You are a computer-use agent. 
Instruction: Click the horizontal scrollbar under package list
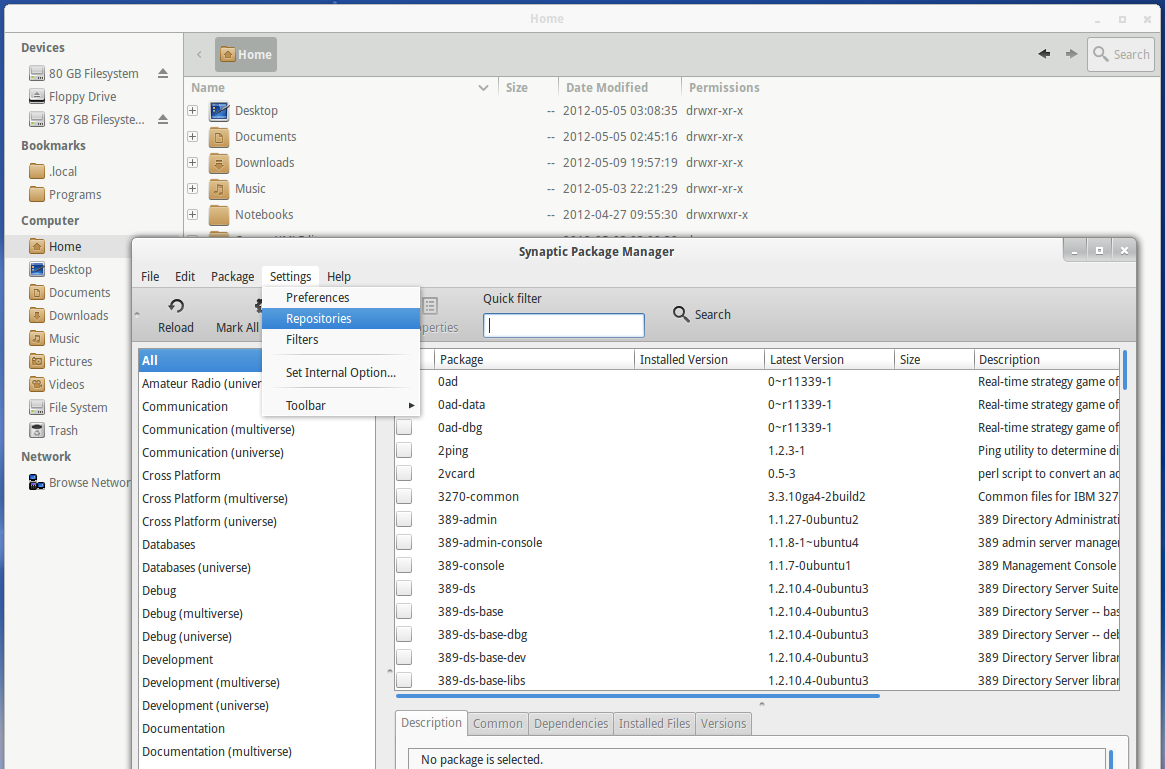coord(637,696)
